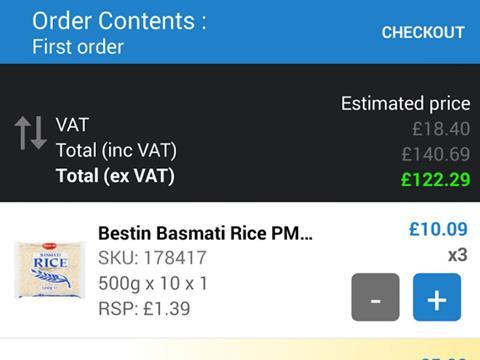The height and width of the screenshot is (360, 480).
Task: Increase rice quantity with plus button
Action: pos(437,297)
